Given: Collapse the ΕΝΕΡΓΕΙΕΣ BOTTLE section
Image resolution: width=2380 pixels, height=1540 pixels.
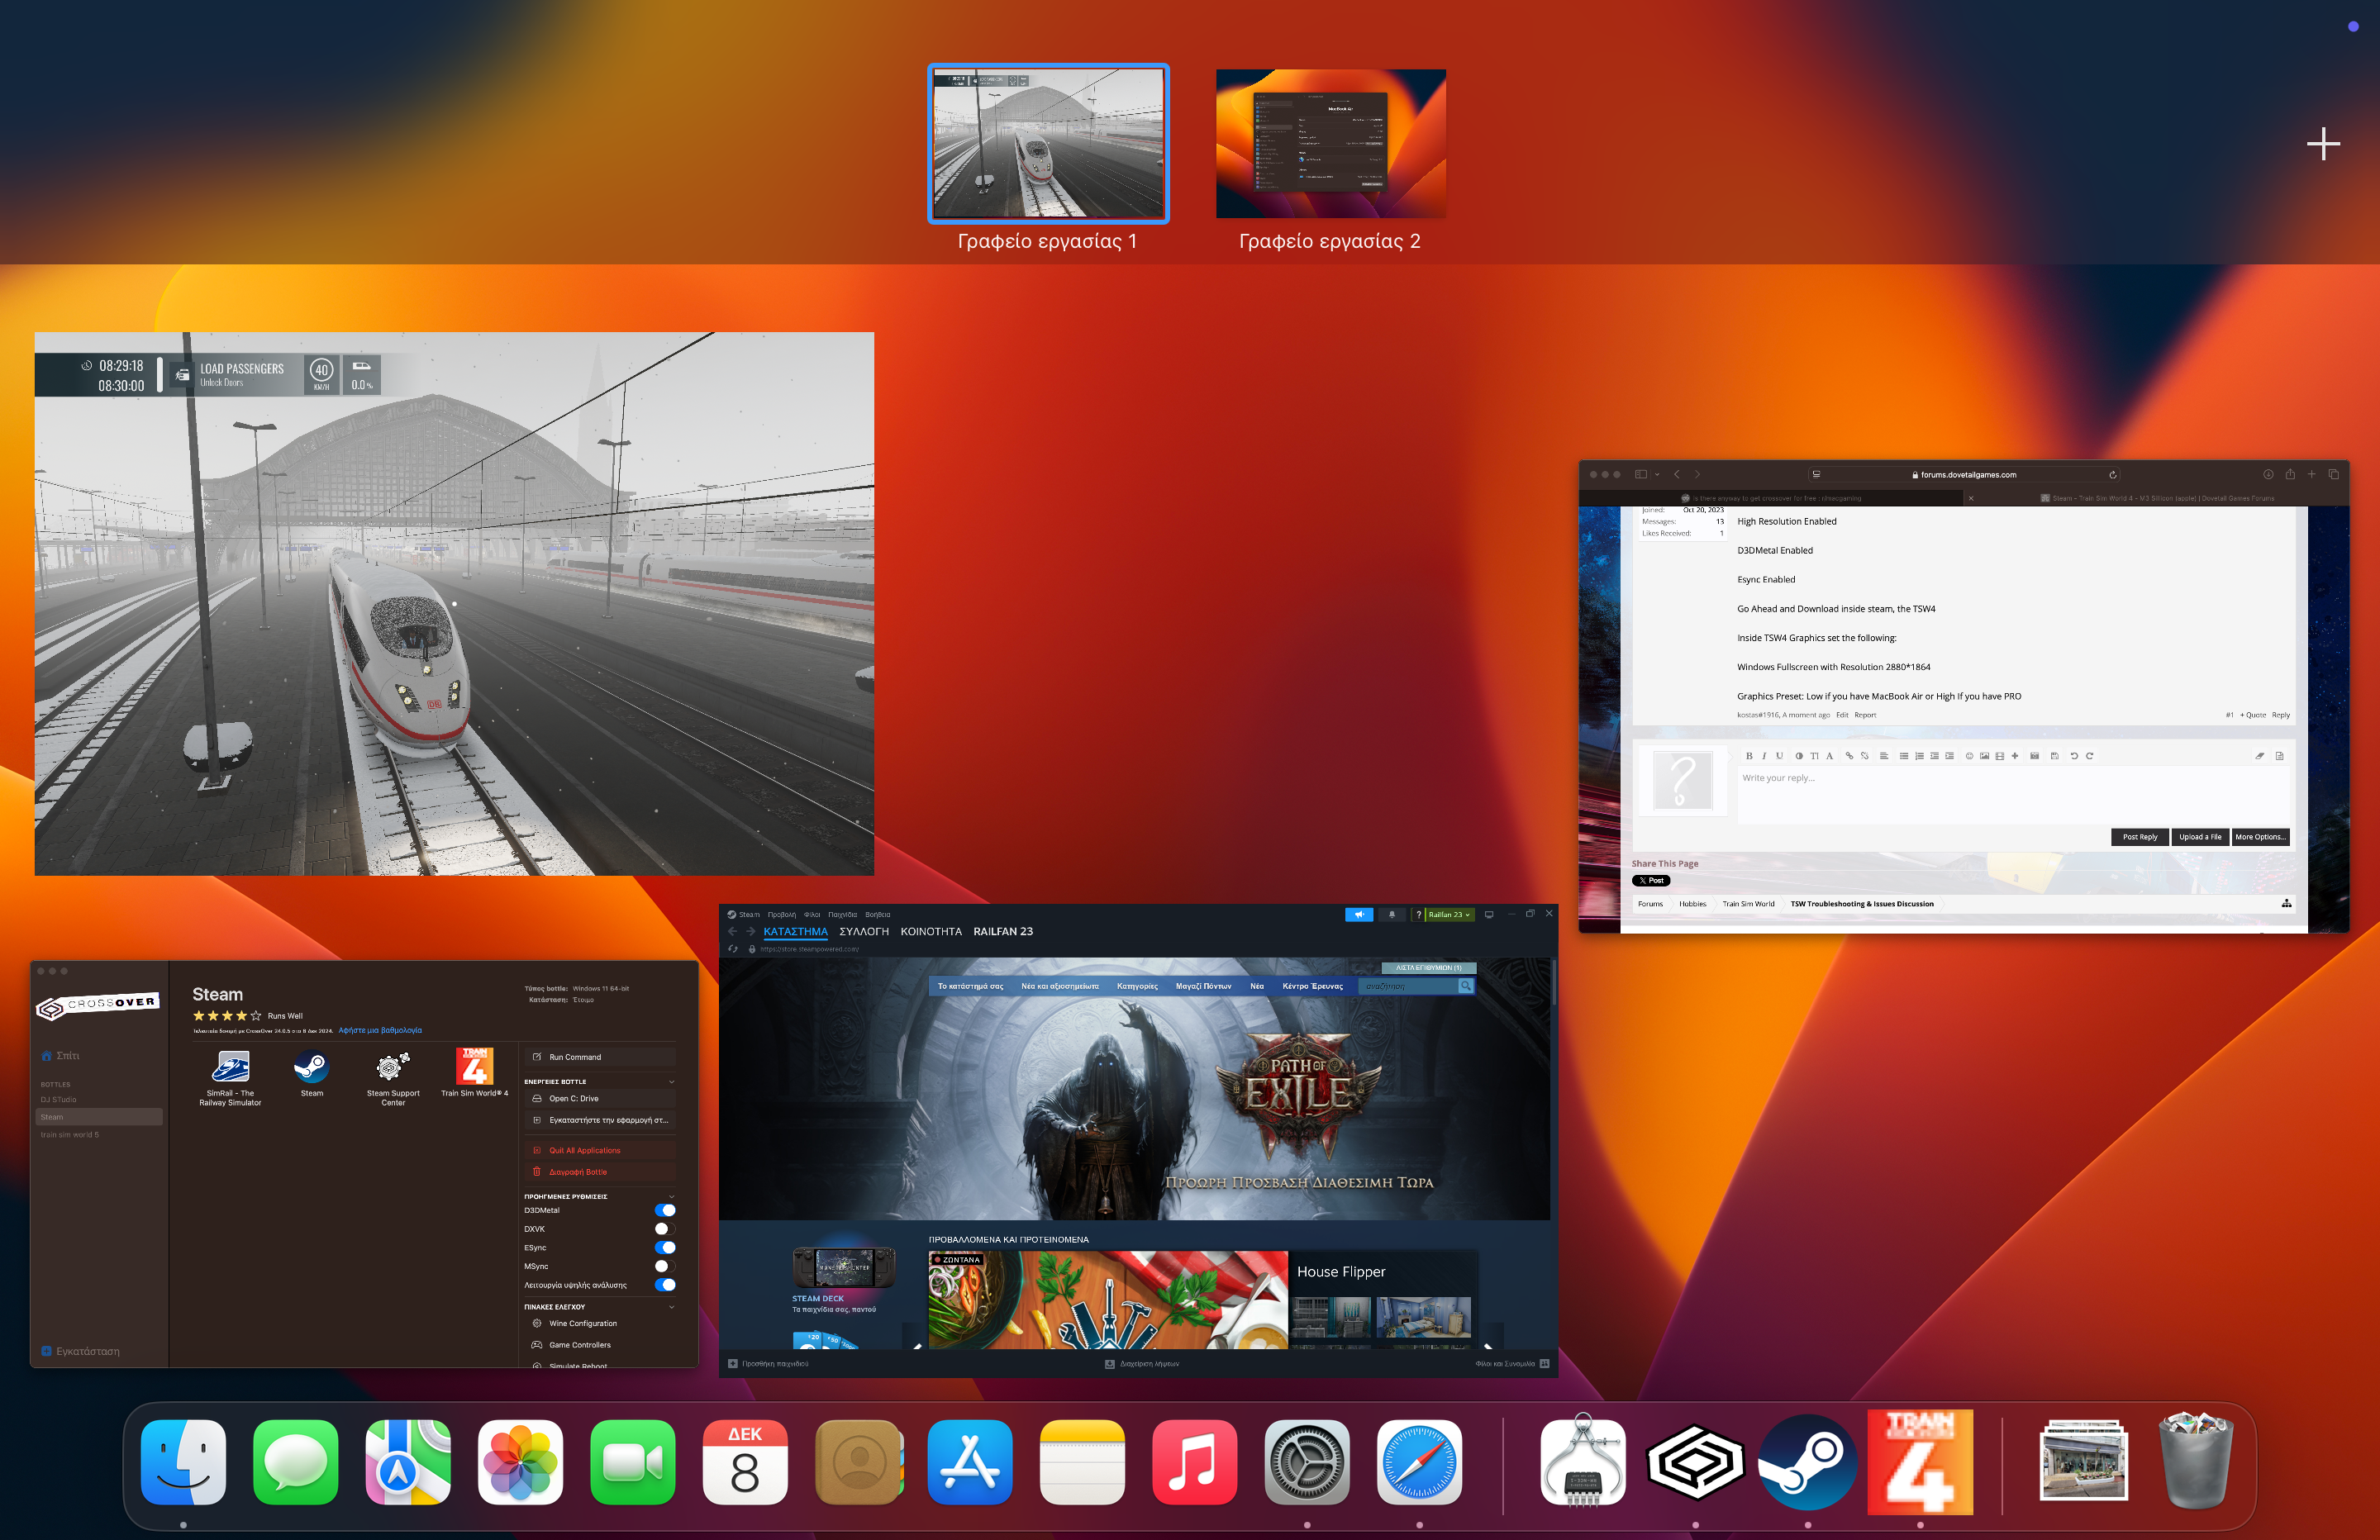Looking at the screenshot, I should click(x=671, y=1082).
